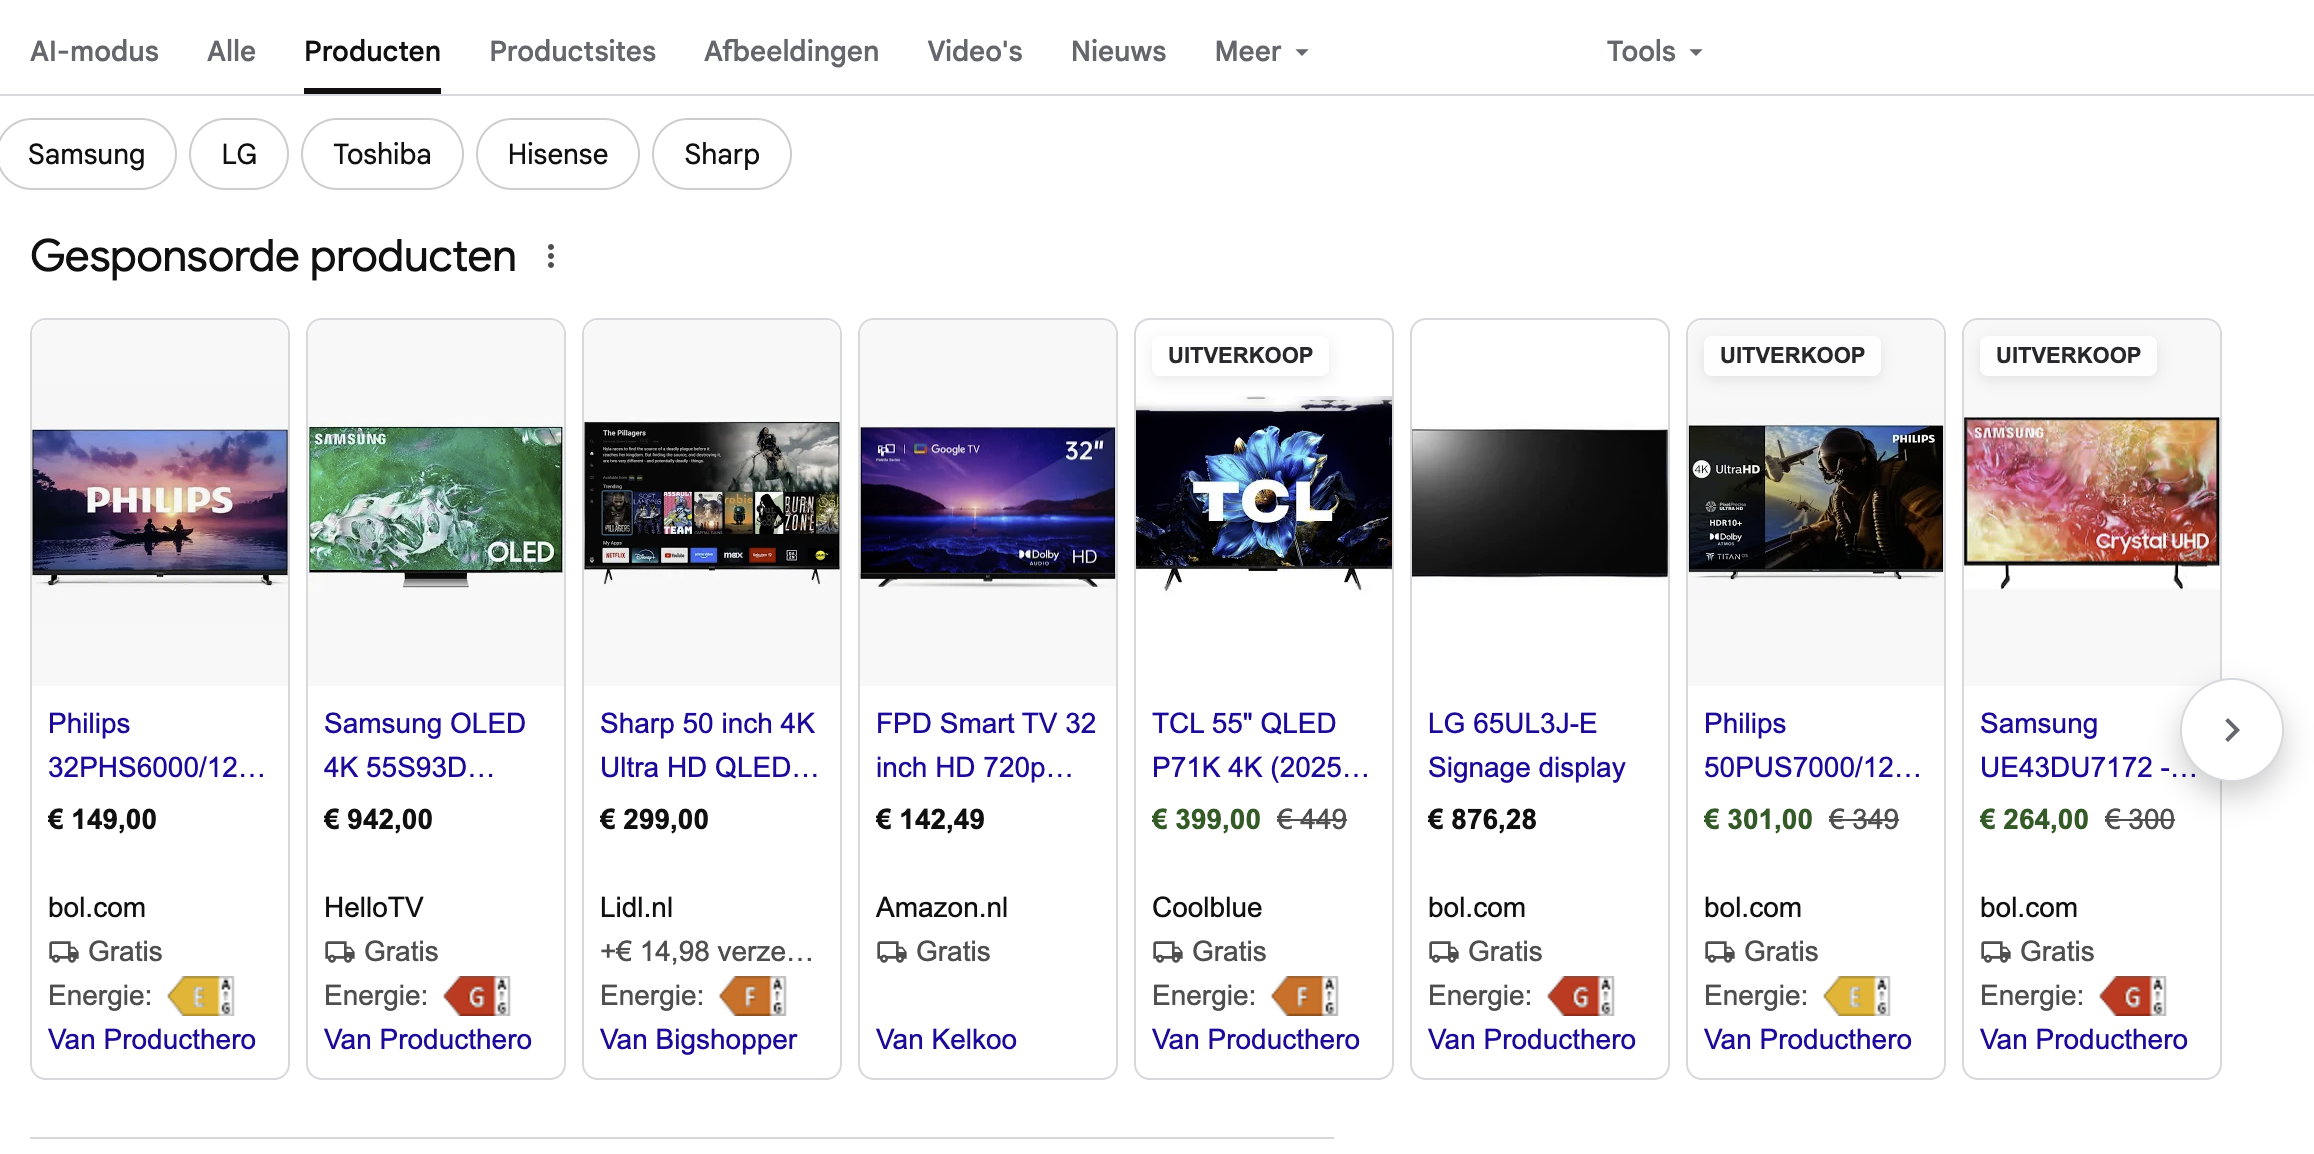
Task: Switch to the Alle tab
Action: (x=231, y=52)
